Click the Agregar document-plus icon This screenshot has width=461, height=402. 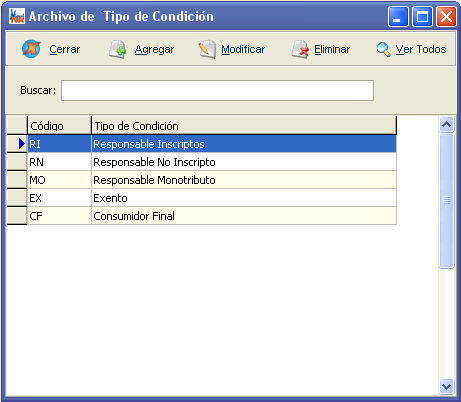point(118,49)
